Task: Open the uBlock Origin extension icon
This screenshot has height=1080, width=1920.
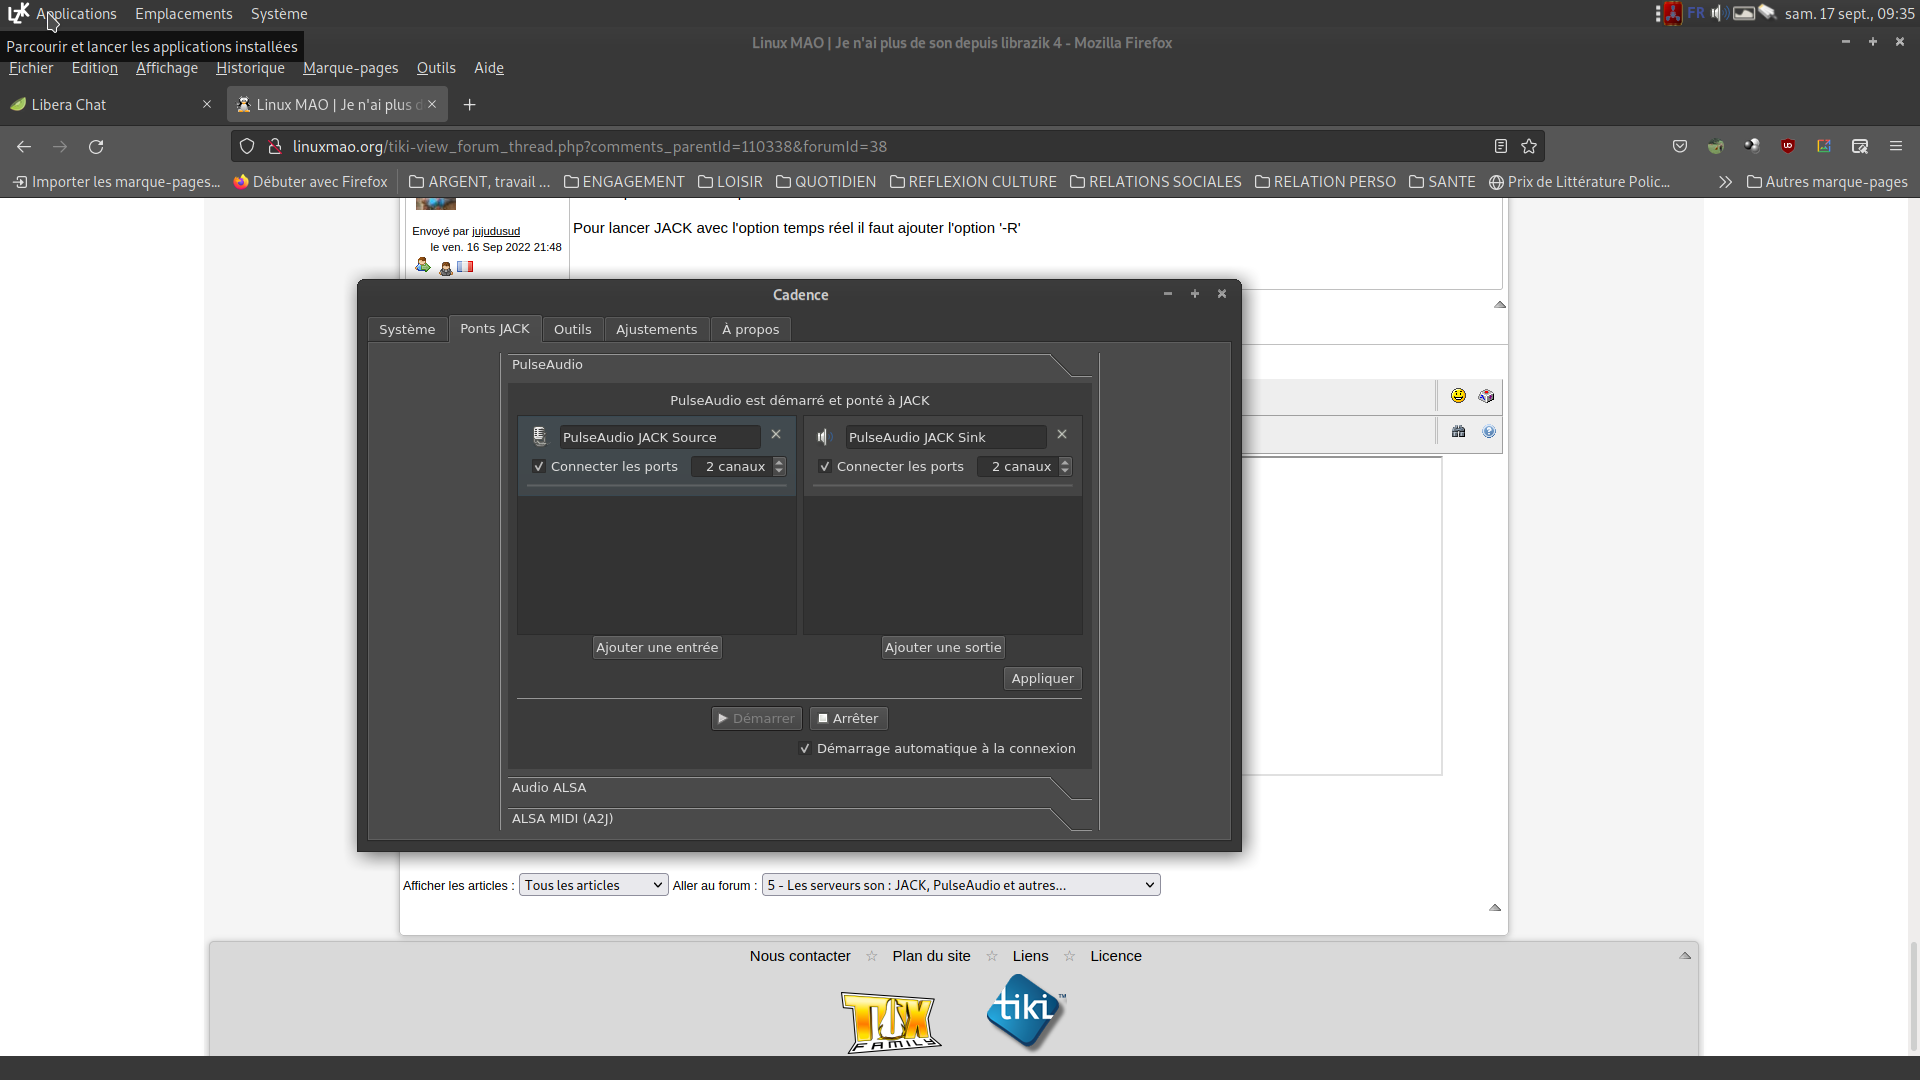Action: coord(1788,147)
